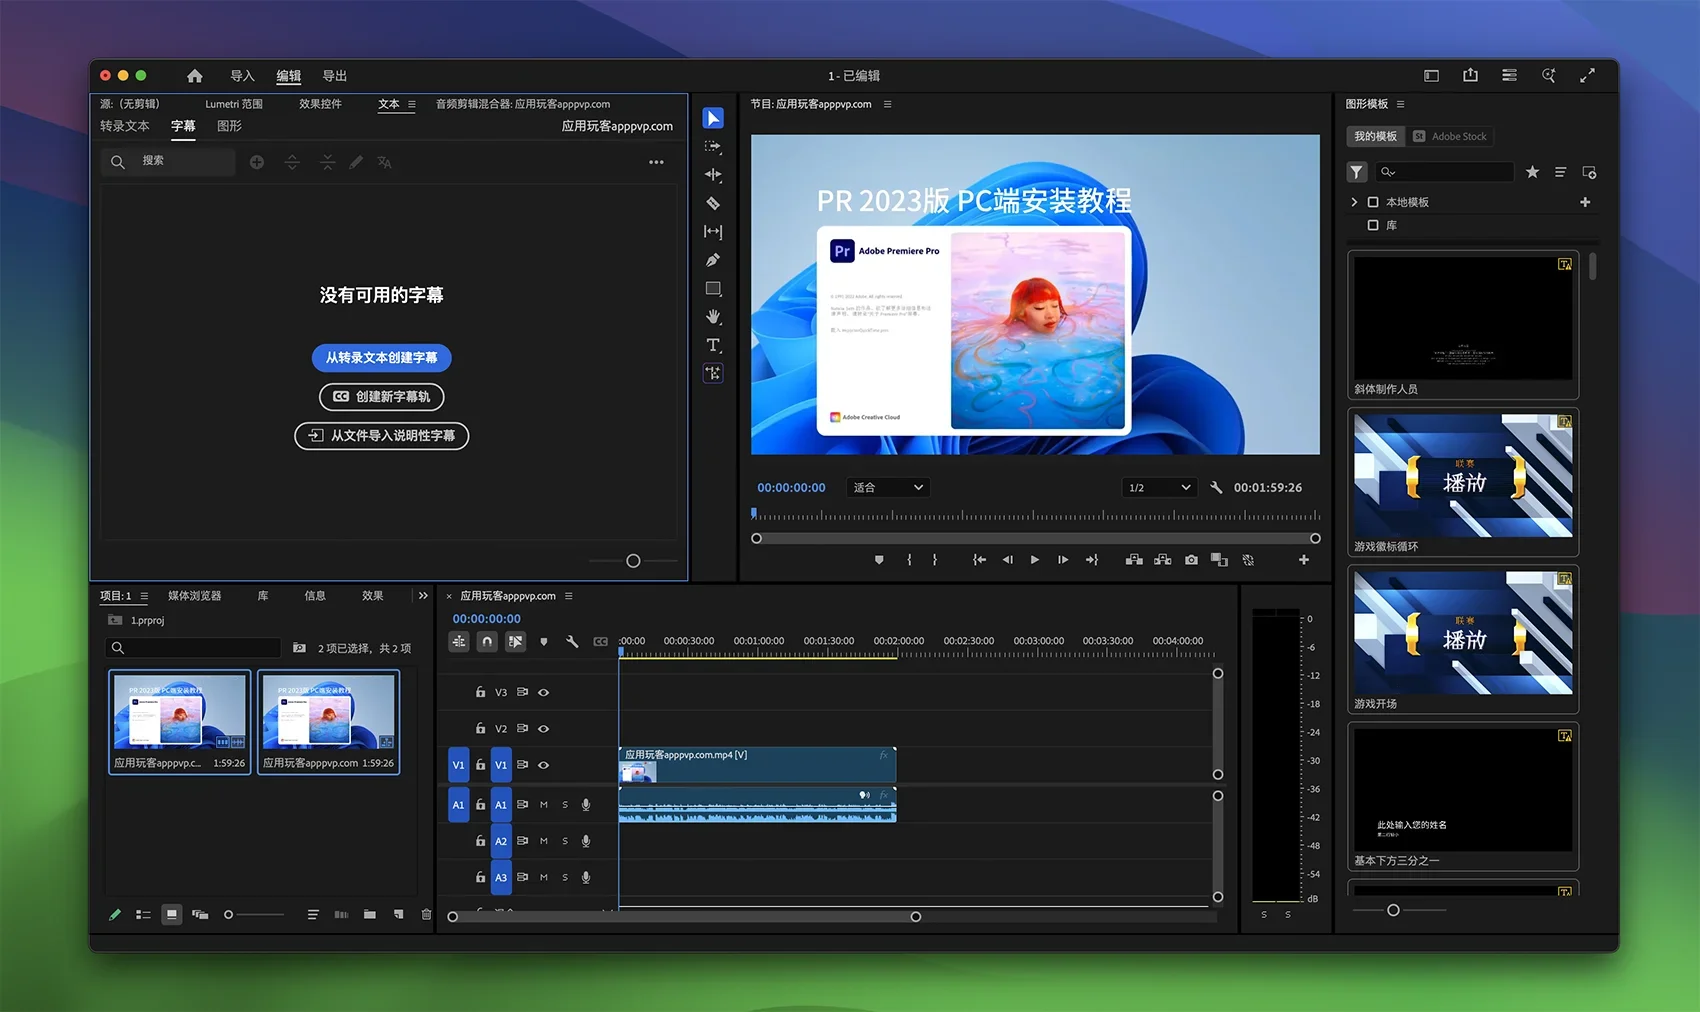Step forward one frame
The image size is (1700, 1012).
[x=1063, y=560]
